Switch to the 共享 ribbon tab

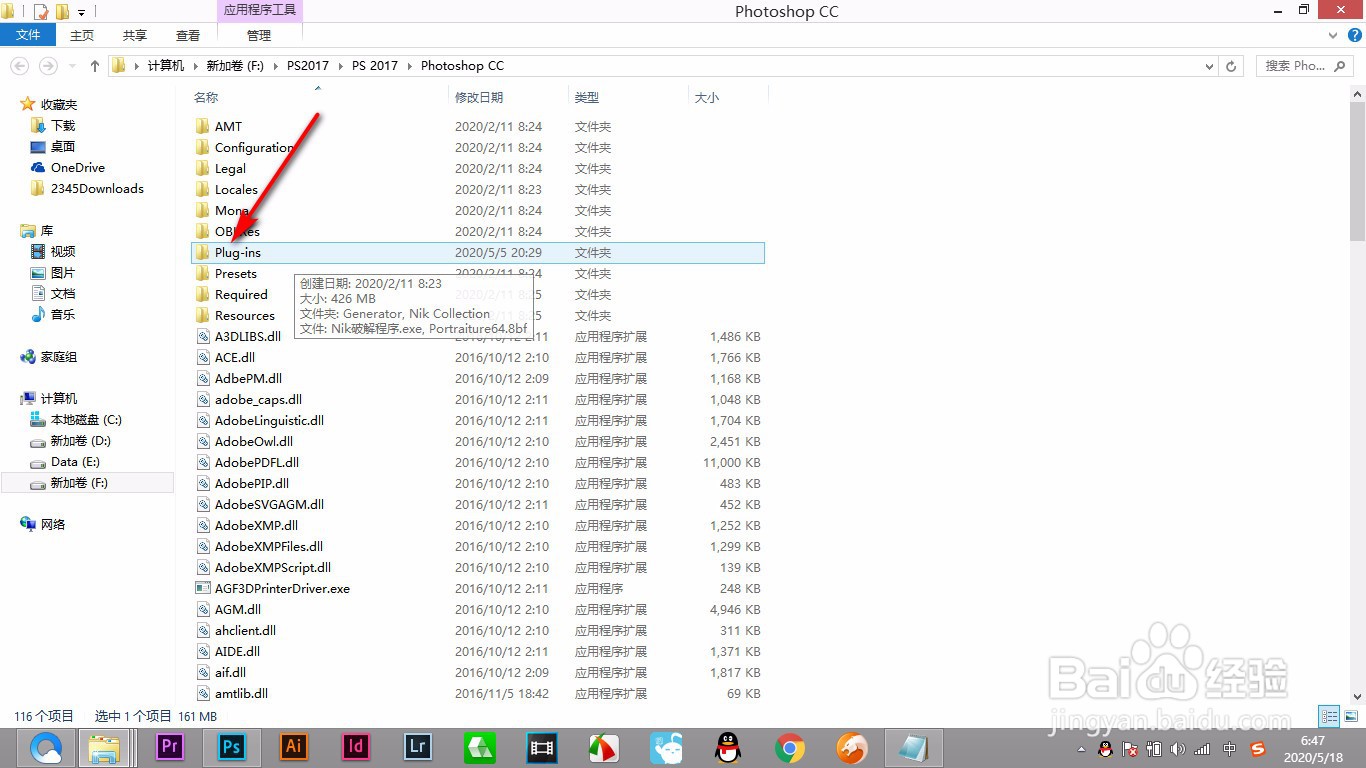(x=135, y=35)
